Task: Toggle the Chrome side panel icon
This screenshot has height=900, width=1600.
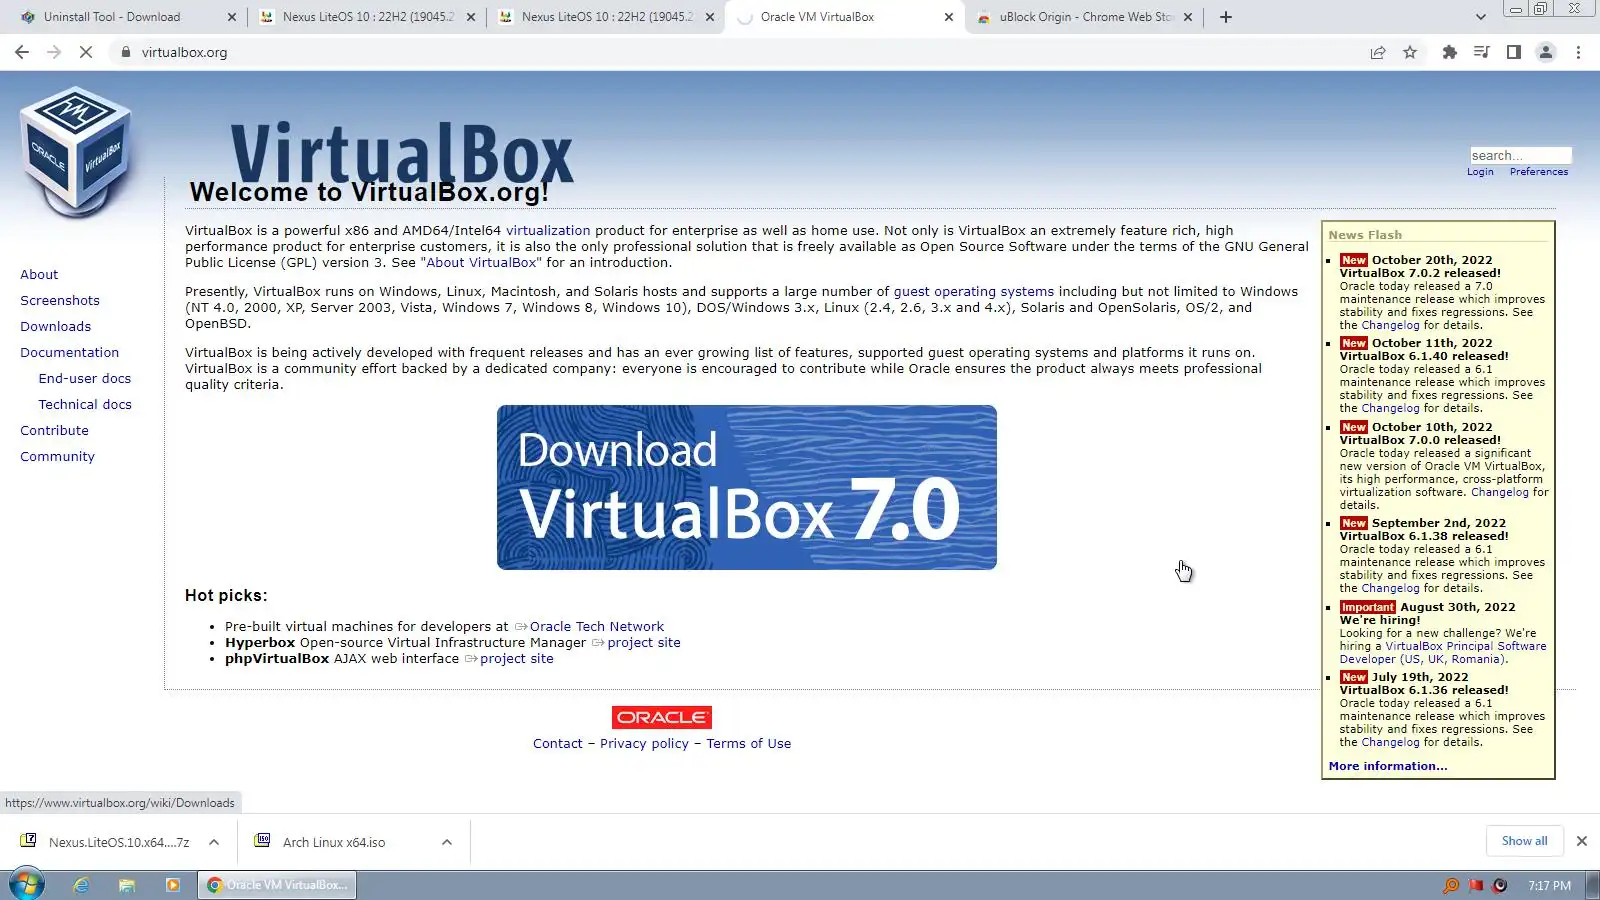Action: tap(1513, 52)
